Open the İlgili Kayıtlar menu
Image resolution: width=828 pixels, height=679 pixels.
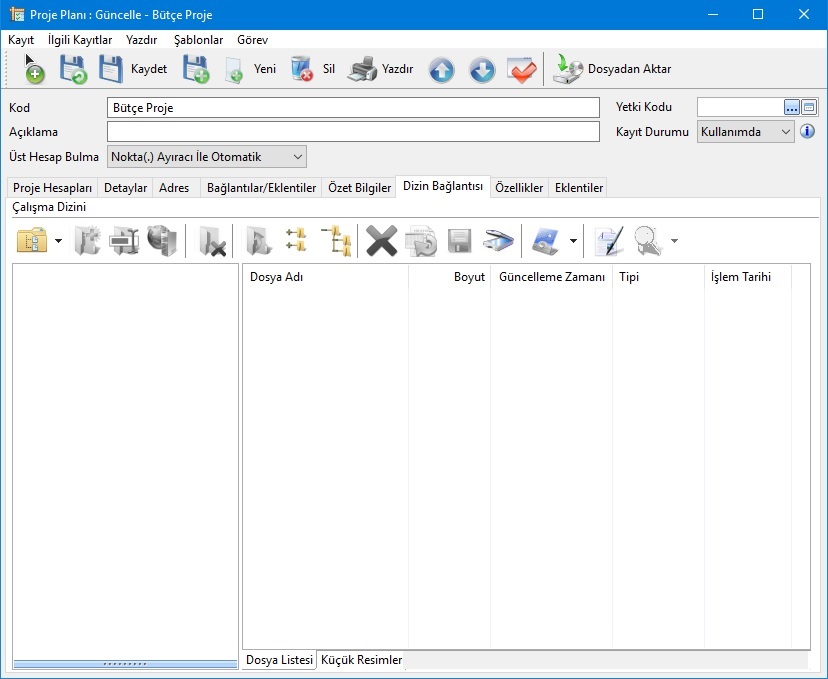click(x=80, y=40)
